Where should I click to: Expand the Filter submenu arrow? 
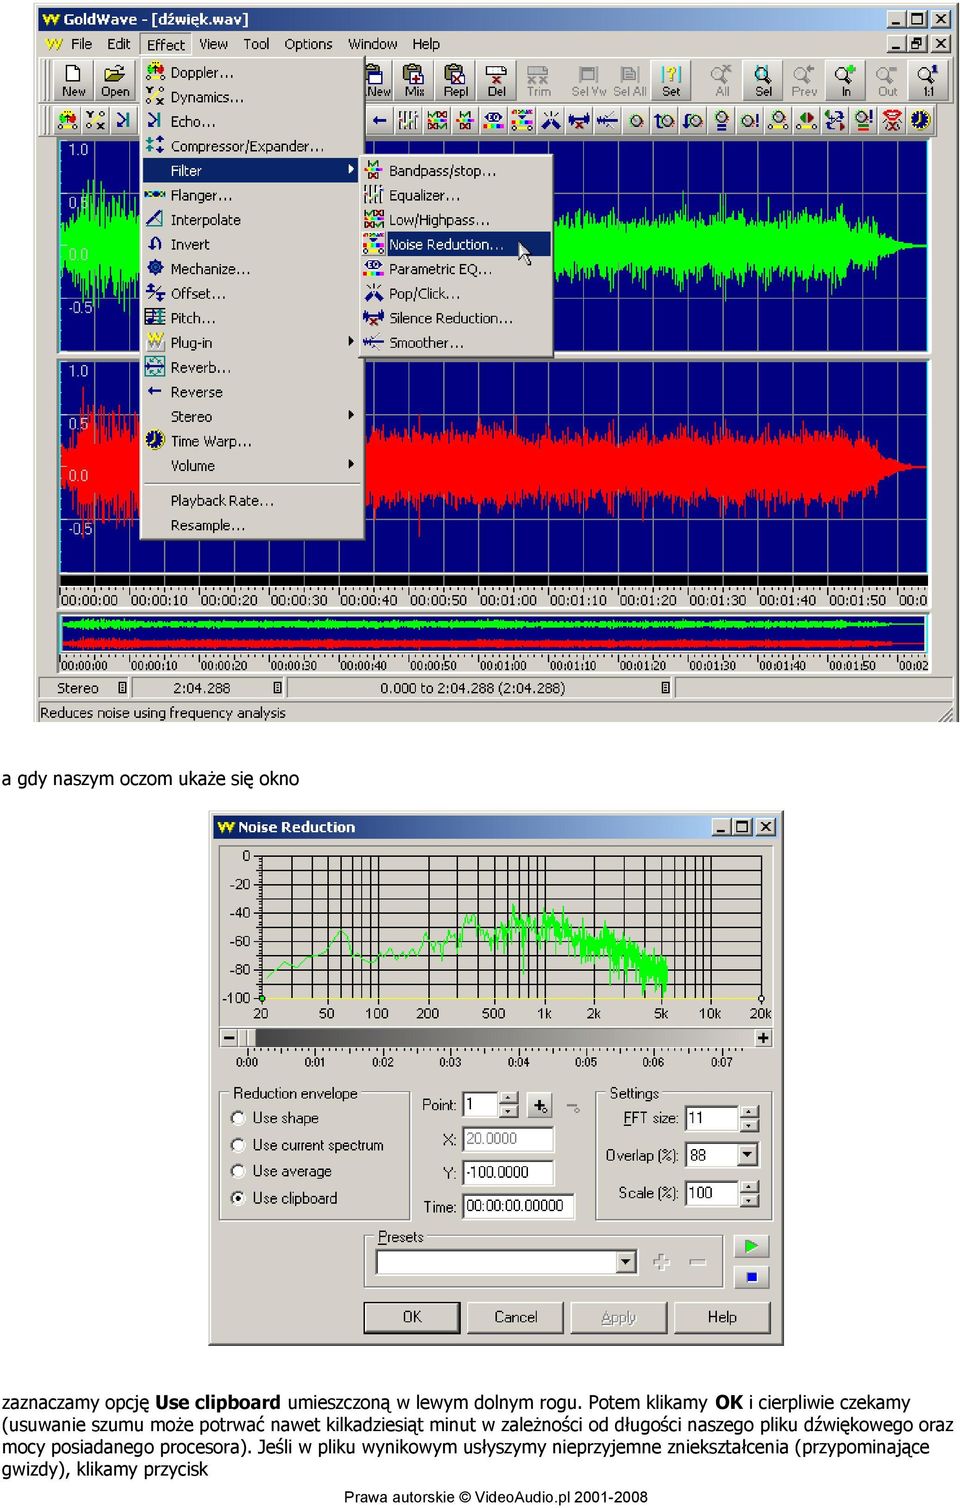click(351, 170)
